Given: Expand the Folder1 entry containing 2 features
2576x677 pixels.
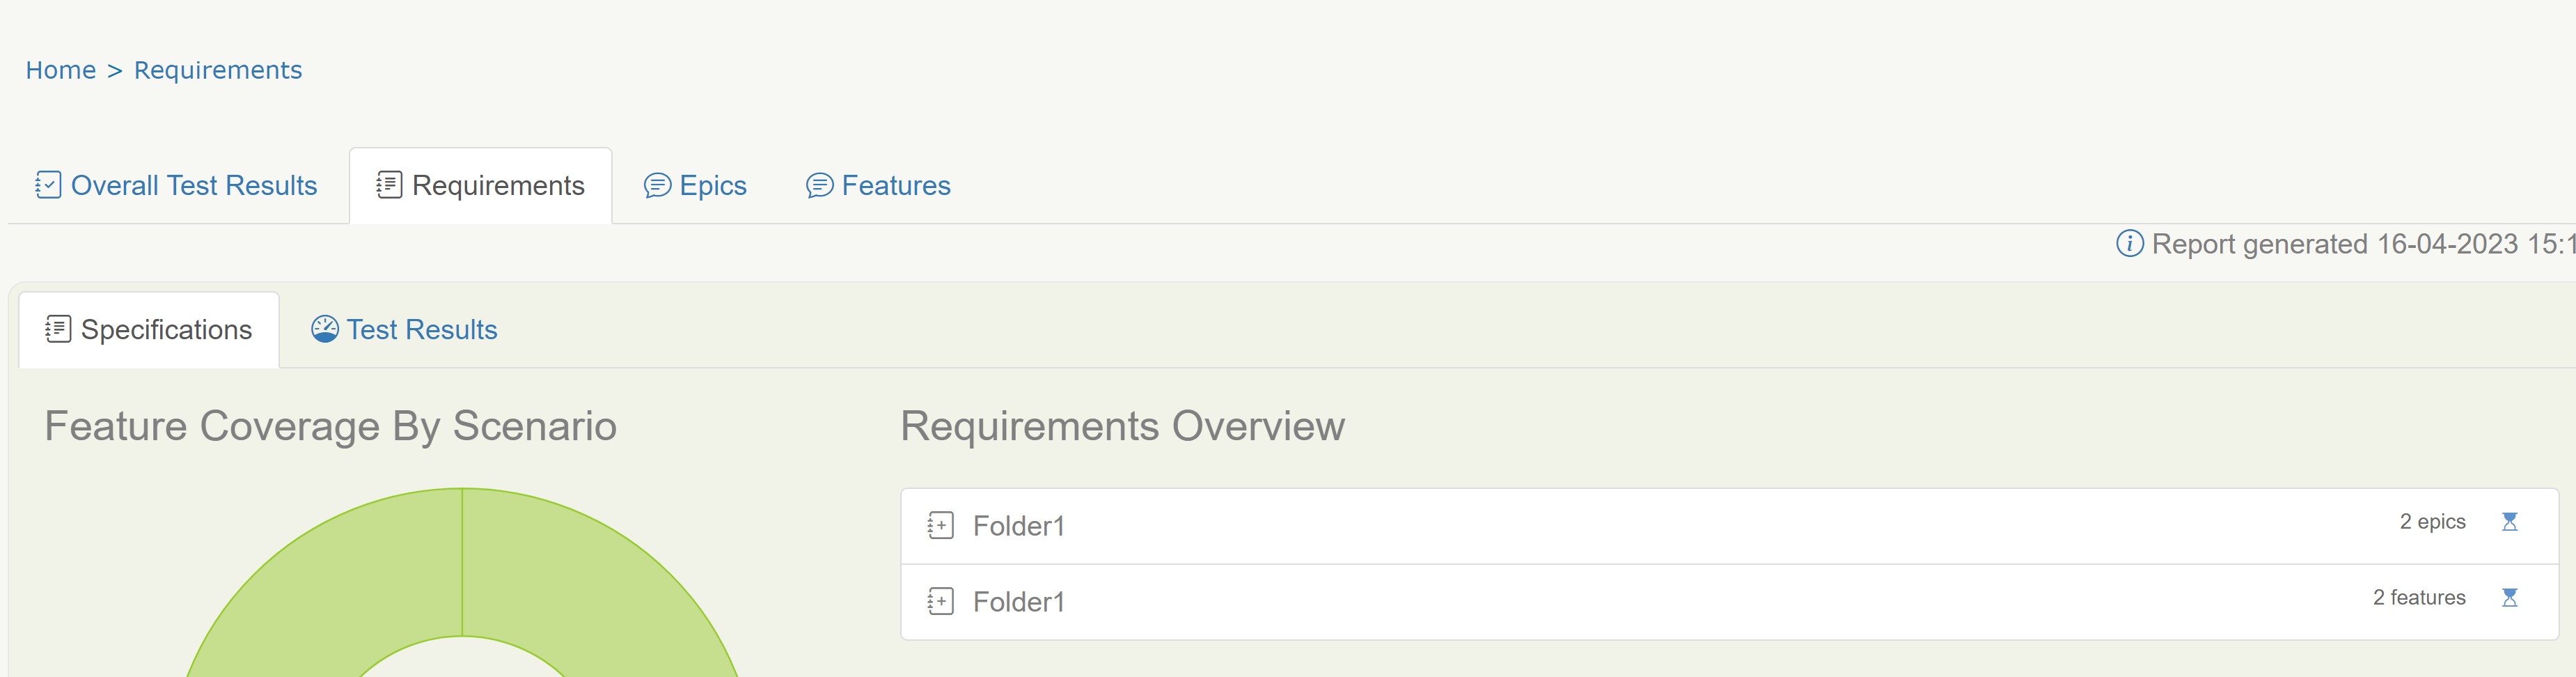Looking at the screenshot, I should [x=1020, y=601].
